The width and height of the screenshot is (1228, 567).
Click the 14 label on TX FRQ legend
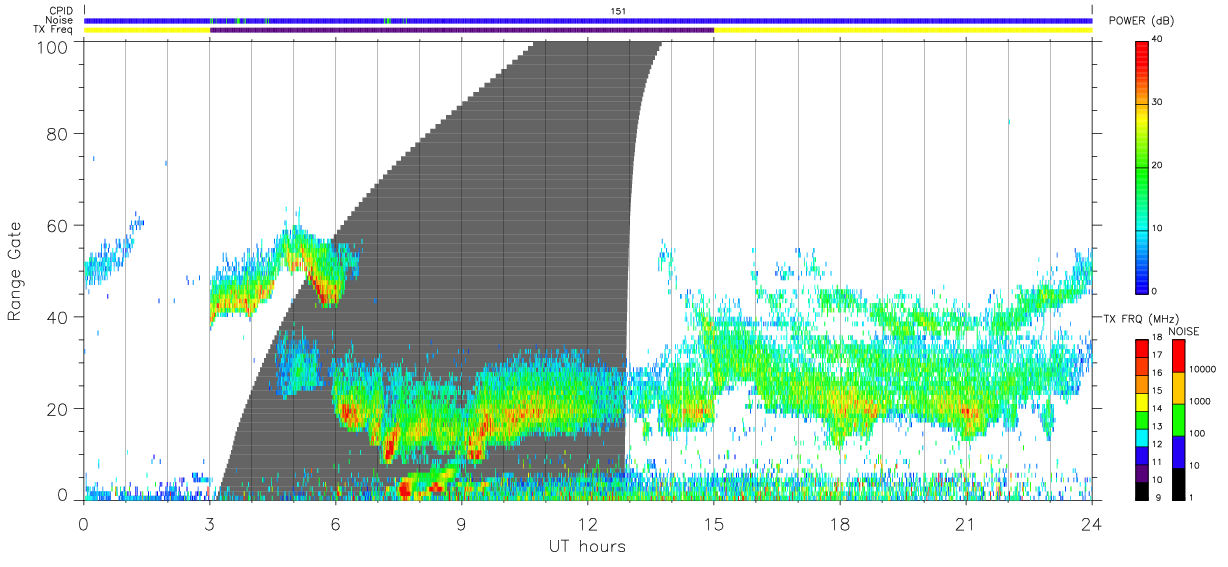(1156, 409)
